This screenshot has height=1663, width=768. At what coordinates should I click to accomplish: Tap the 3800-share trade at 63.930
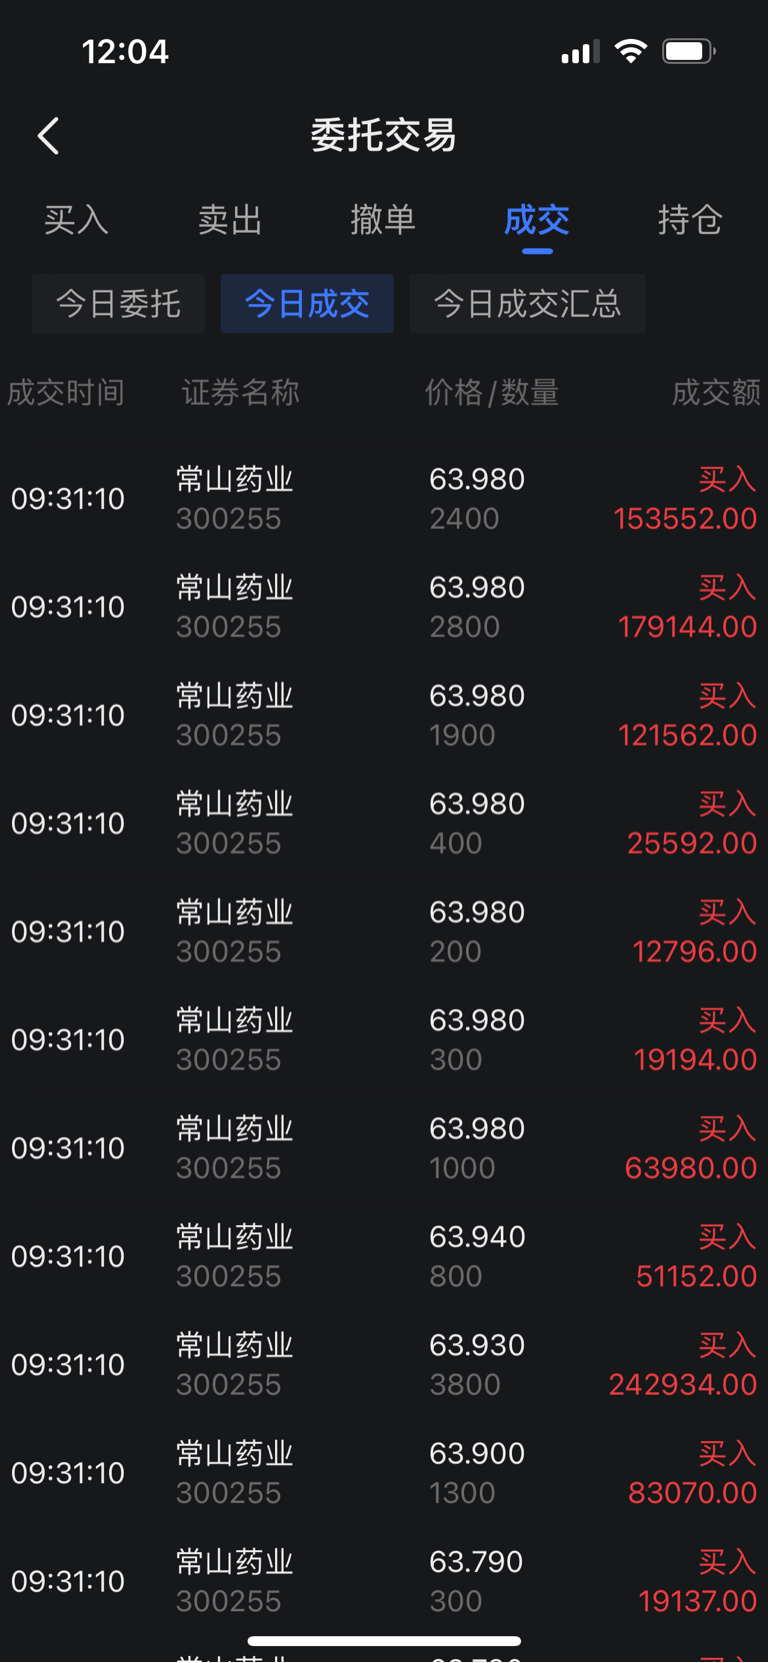click(384, 1364)
